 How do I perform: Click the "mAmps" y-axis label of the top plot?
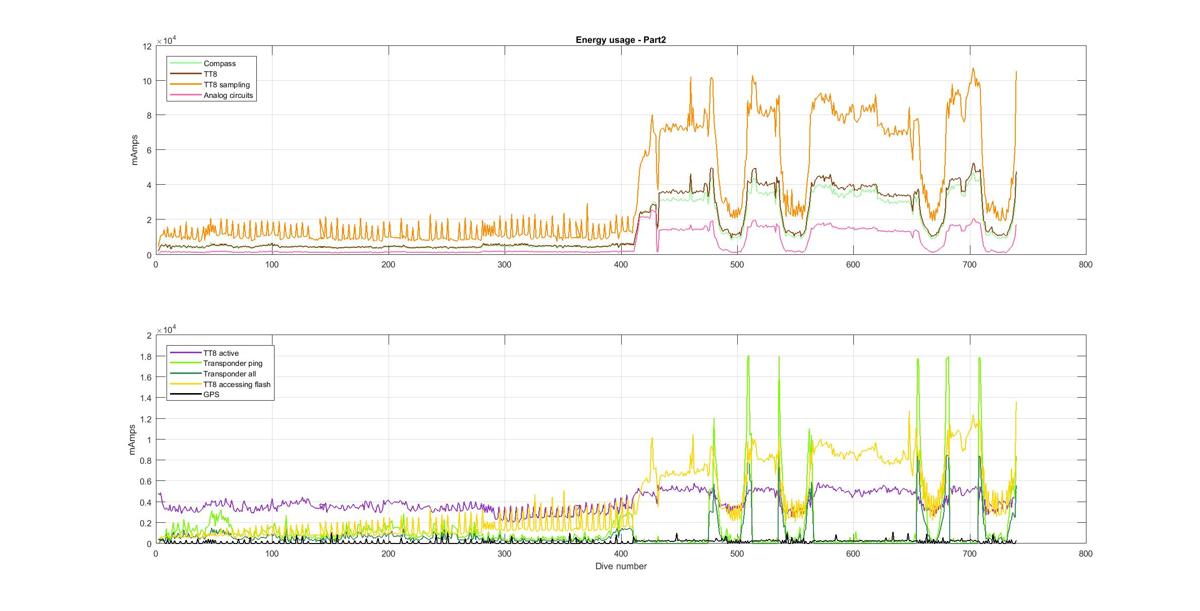135,150
